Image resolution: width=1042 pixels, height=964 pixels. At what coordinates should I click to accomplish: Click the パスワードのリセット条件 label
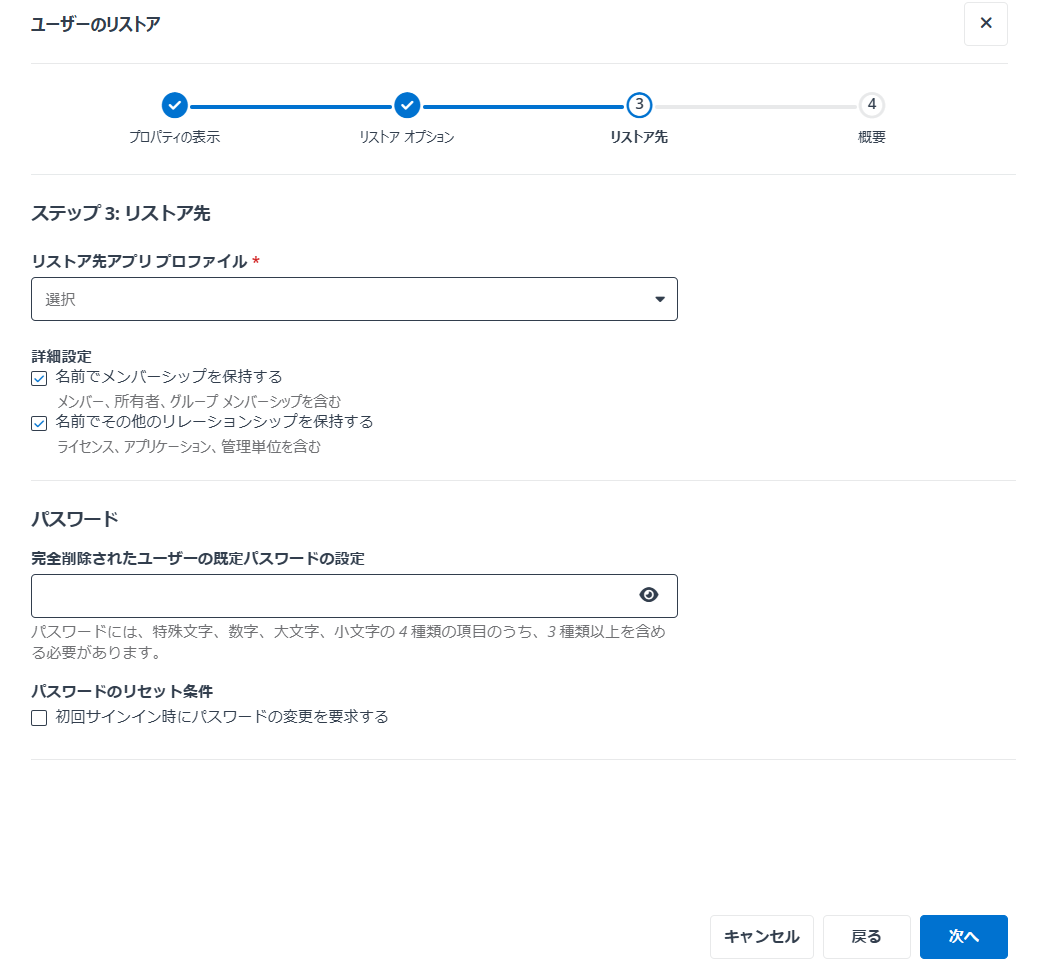pyautogui.click(x=122, y=692)
